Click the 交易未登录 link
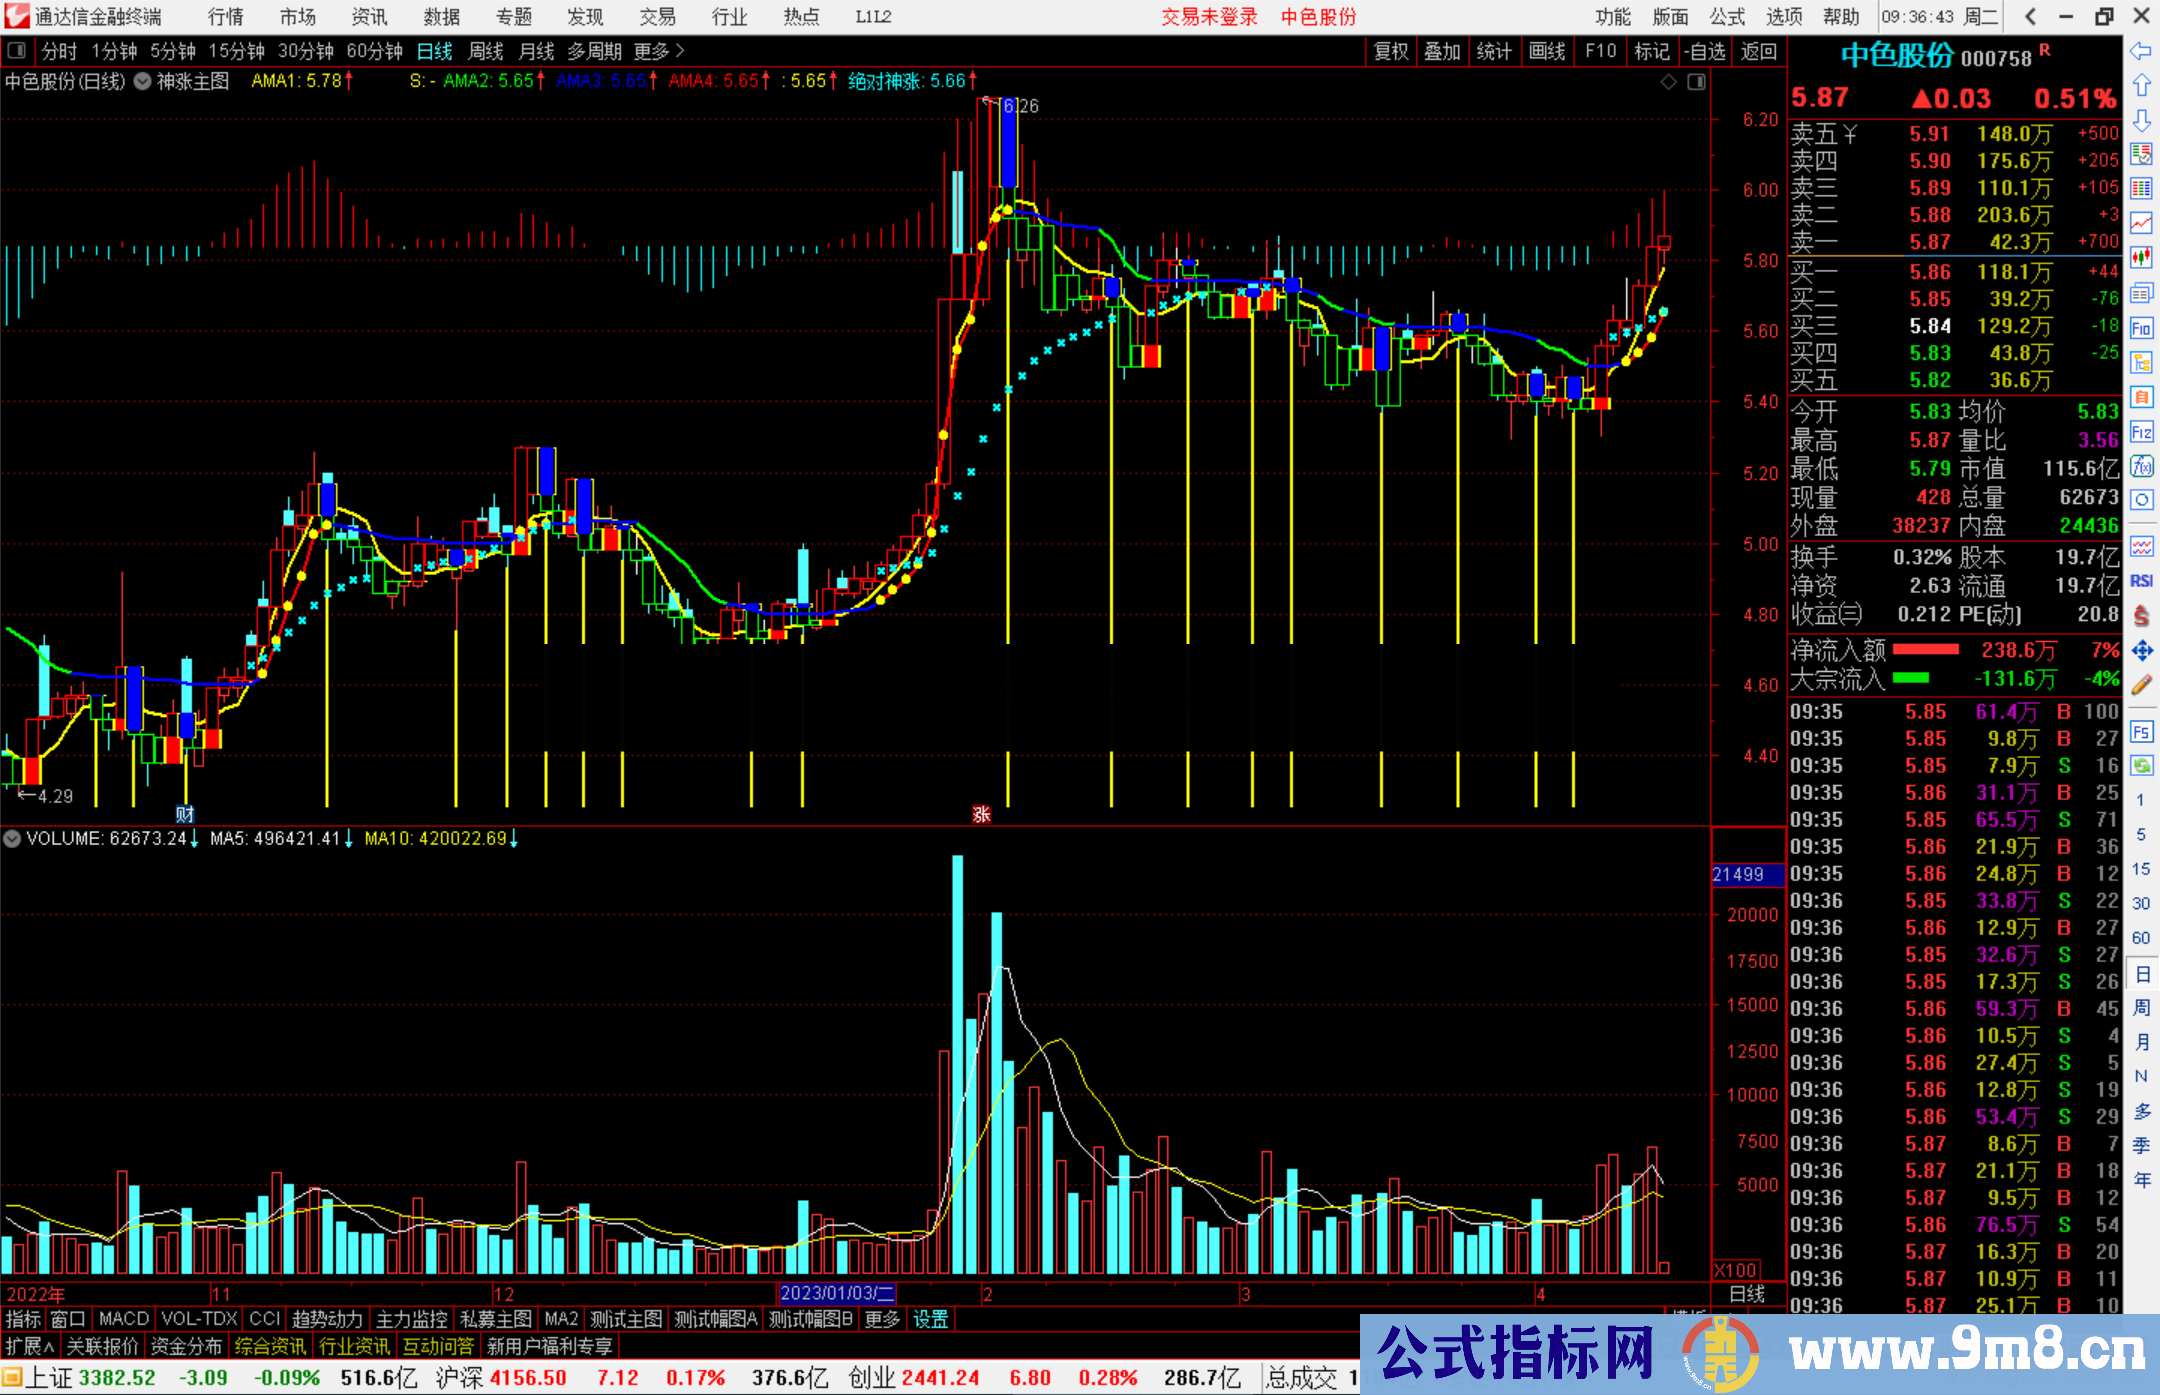Viewport: 2160px width, 1395px height. pos(1209,17)
